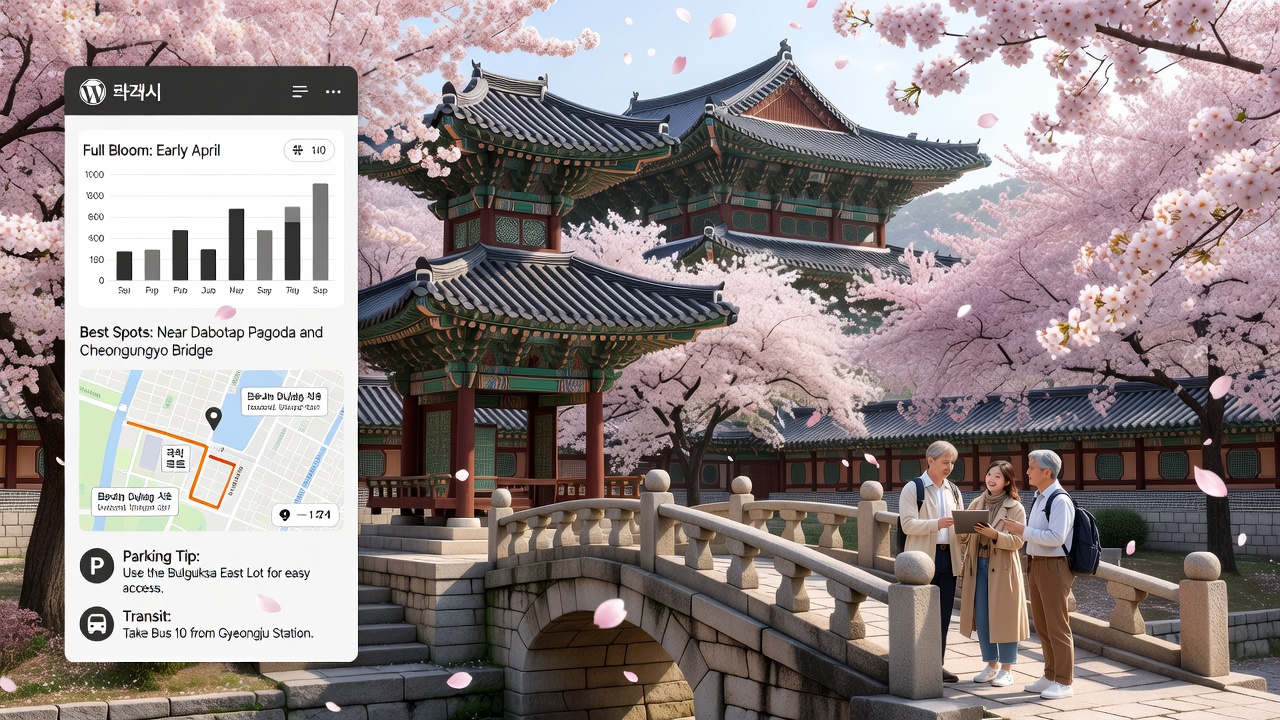Click the distance badge at the map's corner

point(305,515)
